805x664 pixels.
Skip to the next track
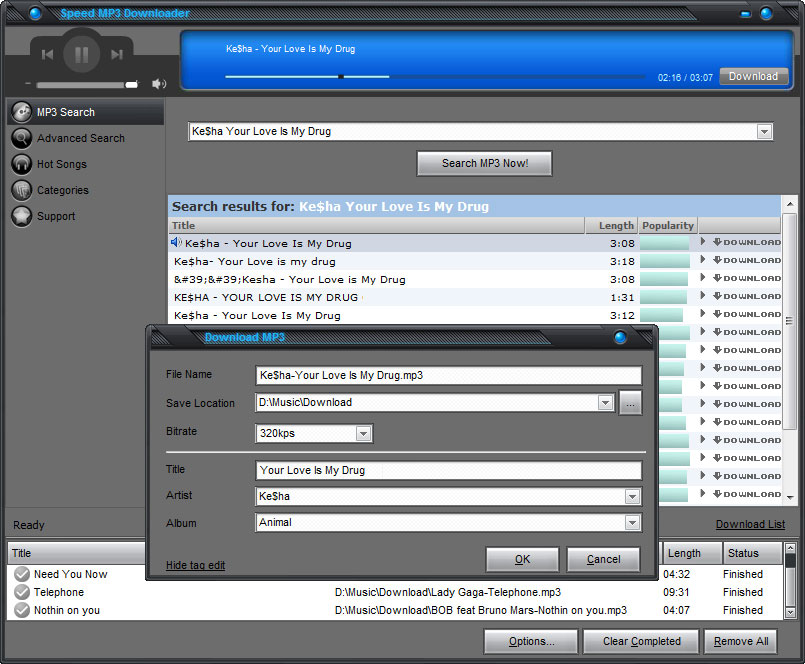[x=117, y=54]
